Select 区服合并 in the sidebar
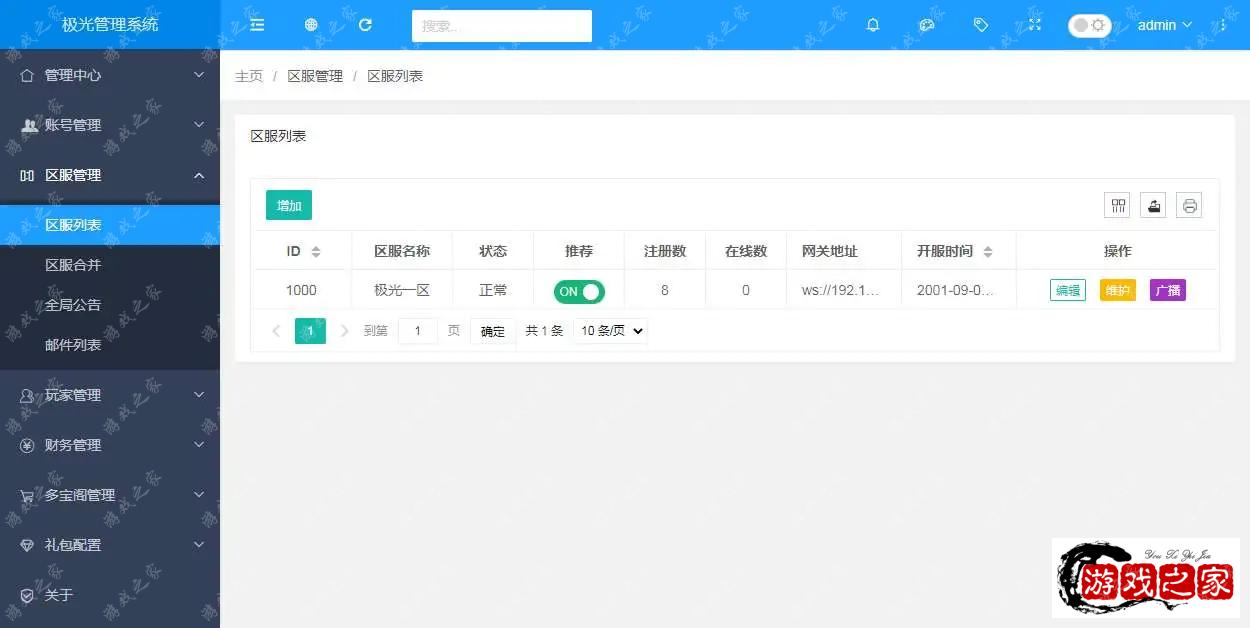 click(73, 265)
